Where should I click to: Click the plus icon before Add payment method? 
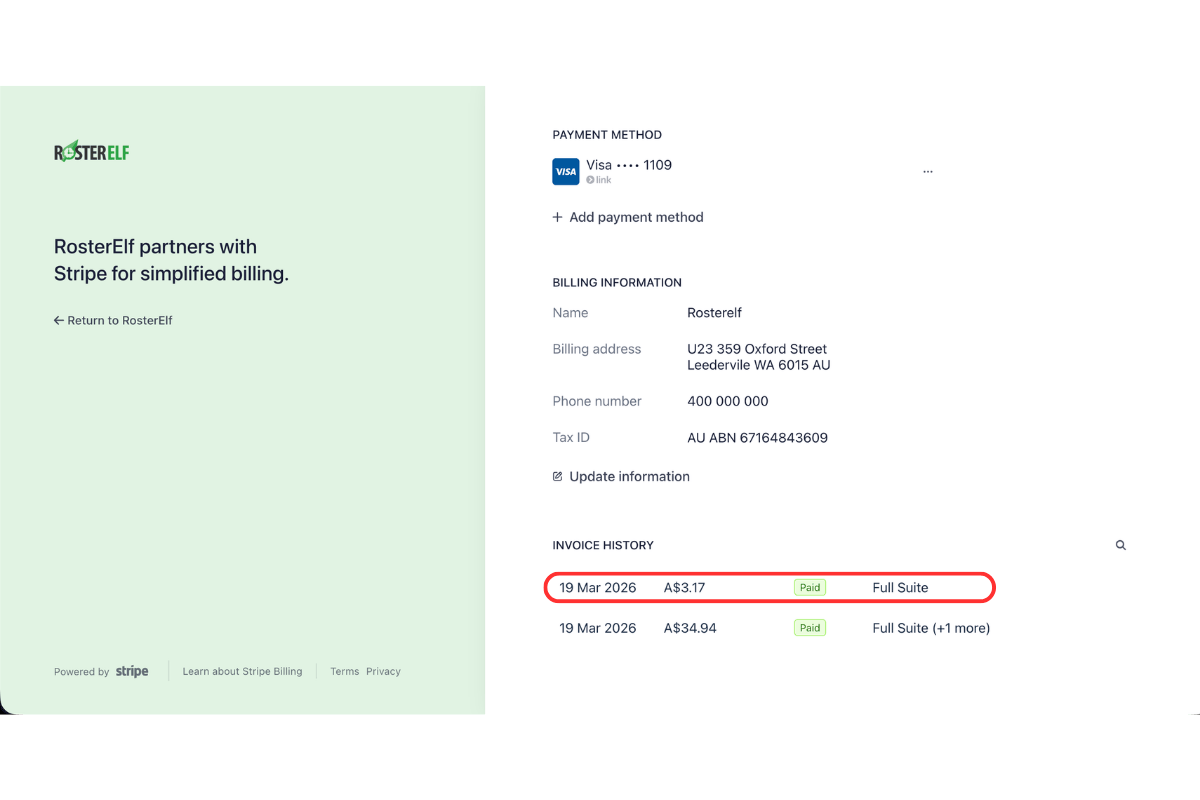point(557,217)
